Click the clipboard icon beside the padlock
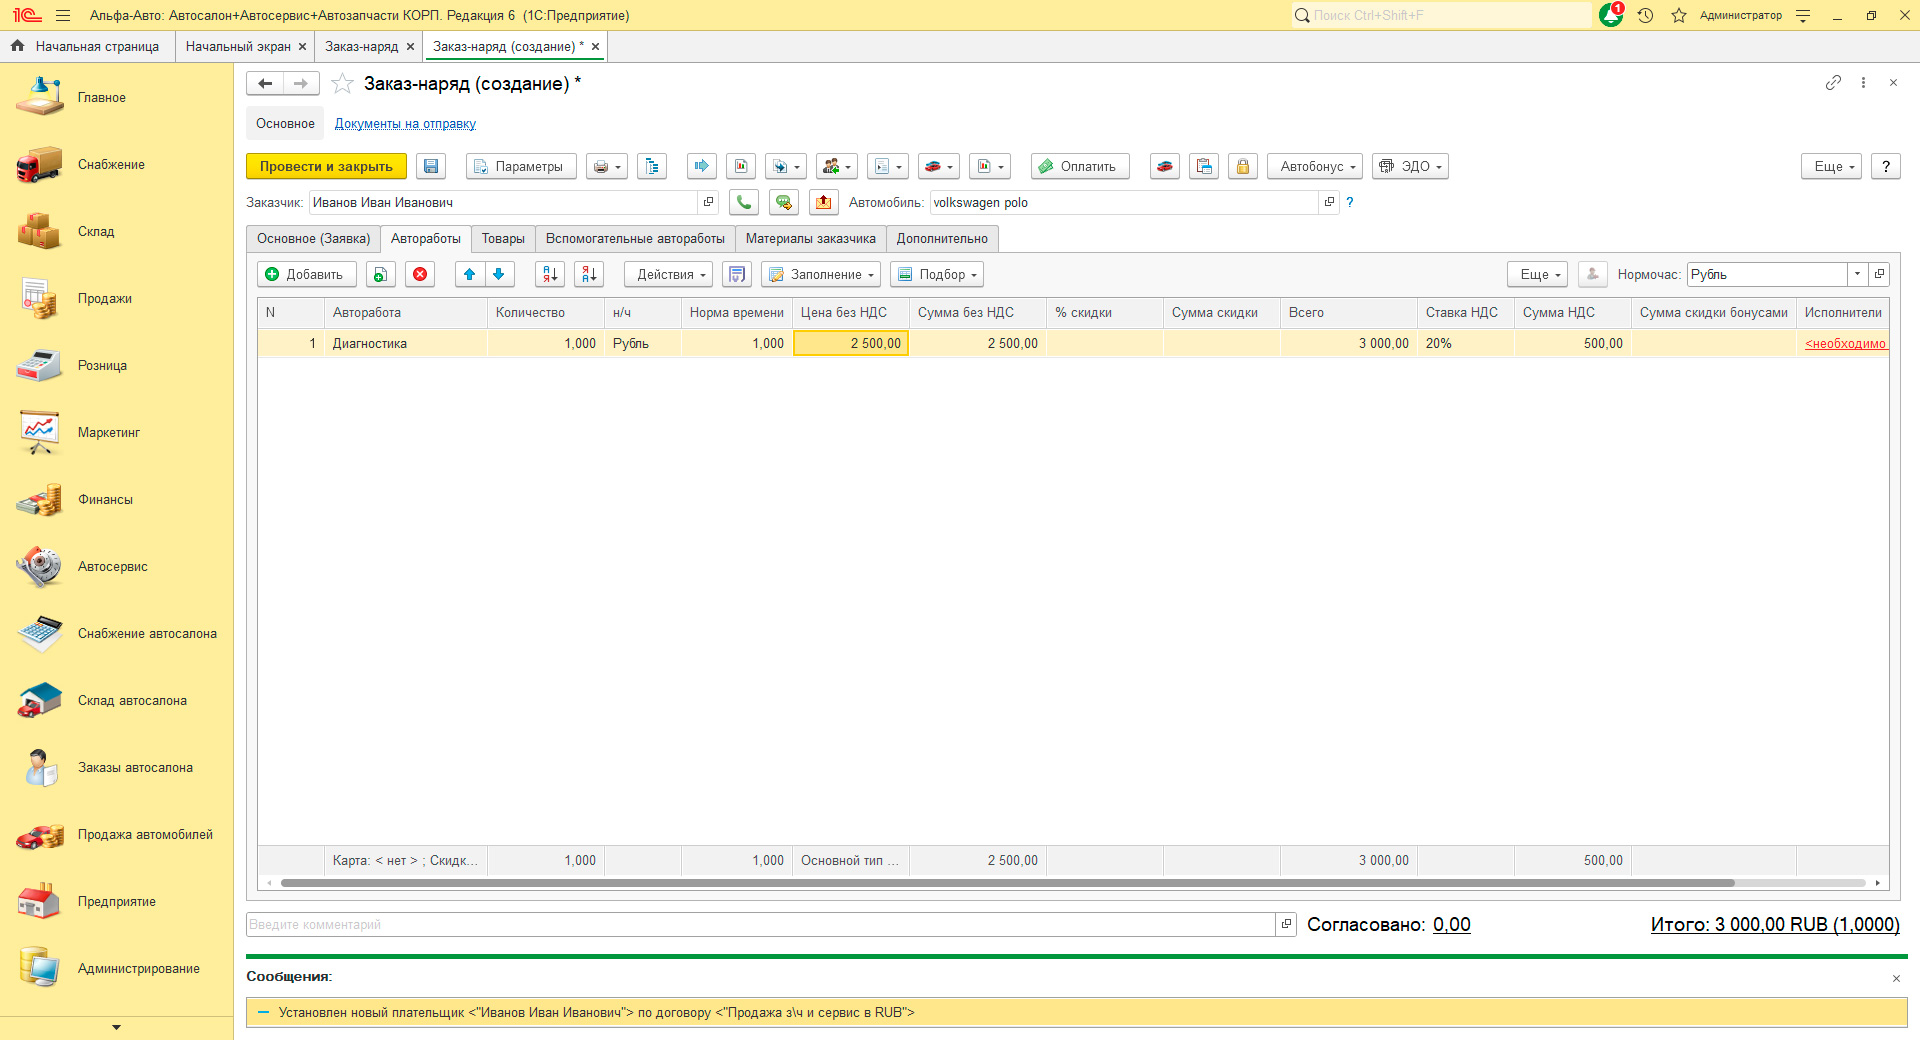This screenshot has width=1920, height=1040. (1204, 166)
